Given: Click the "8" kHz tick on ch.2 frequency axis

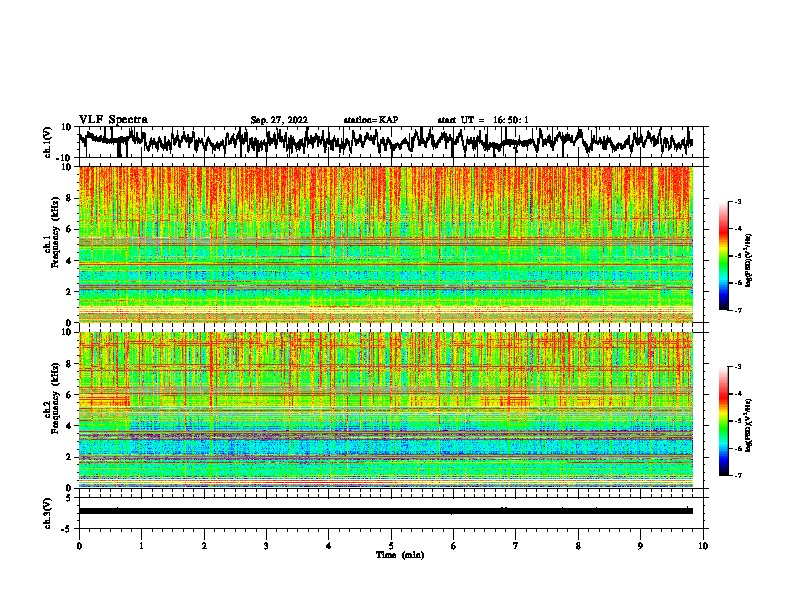Looking at the screenshot, I should 69,364.
